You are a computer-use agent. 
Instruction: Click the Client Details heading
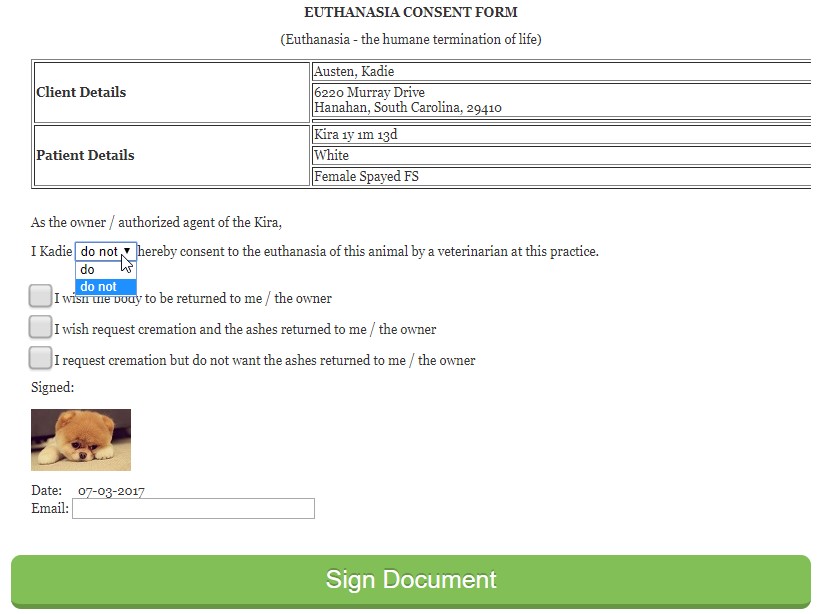tap(81, 92)
